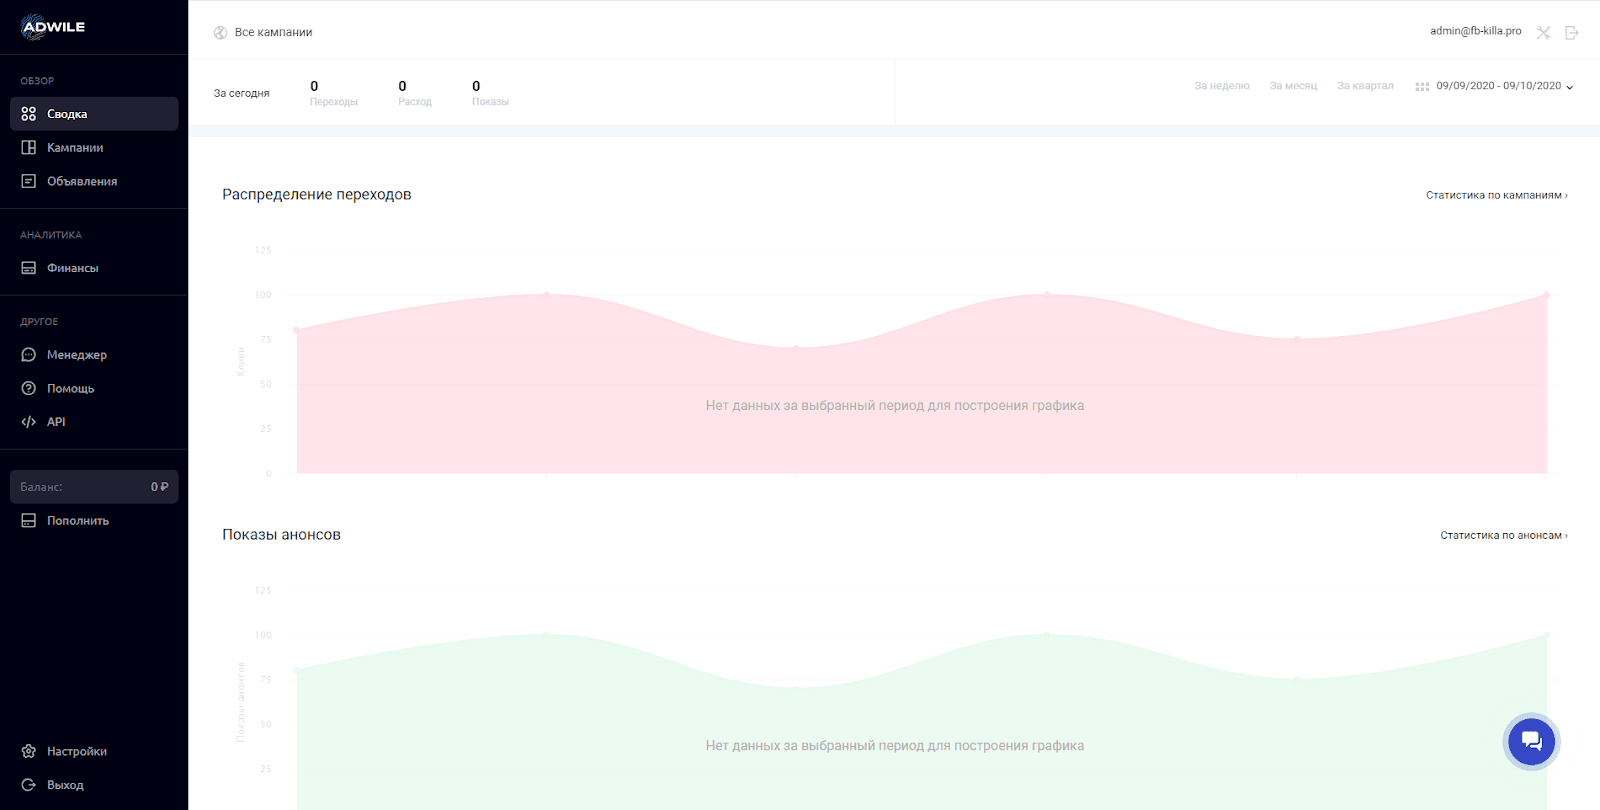Image resolution: width=1600 pixels, height=810 pixels.
Task: Click the chevron arrow after the date range
Action: pos(1569,87)
